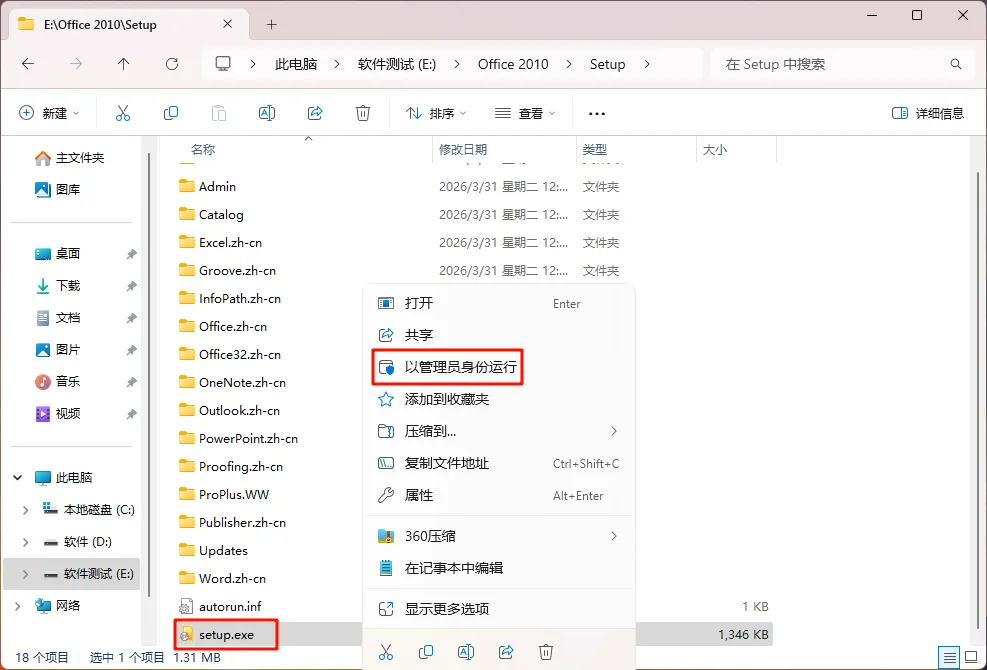Click the Share icon in the toolbar
Viewport: 987px width, 670px height.
(315, 113)
